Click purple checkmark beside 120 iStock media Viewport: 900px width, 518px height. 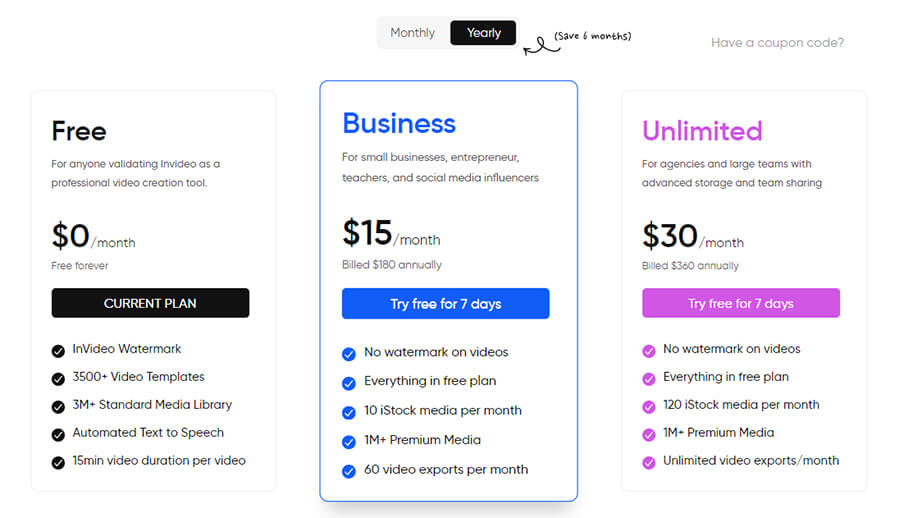648,406
